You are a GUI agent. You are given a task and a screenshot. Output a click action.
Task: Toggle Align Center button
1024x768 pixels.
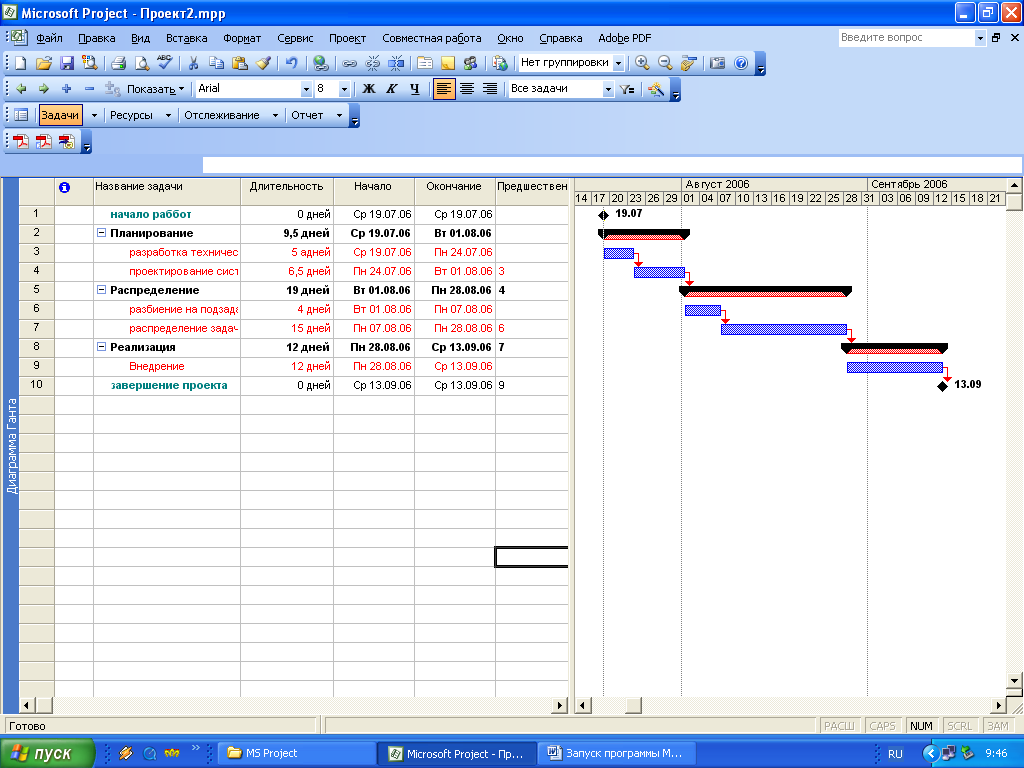467,89
